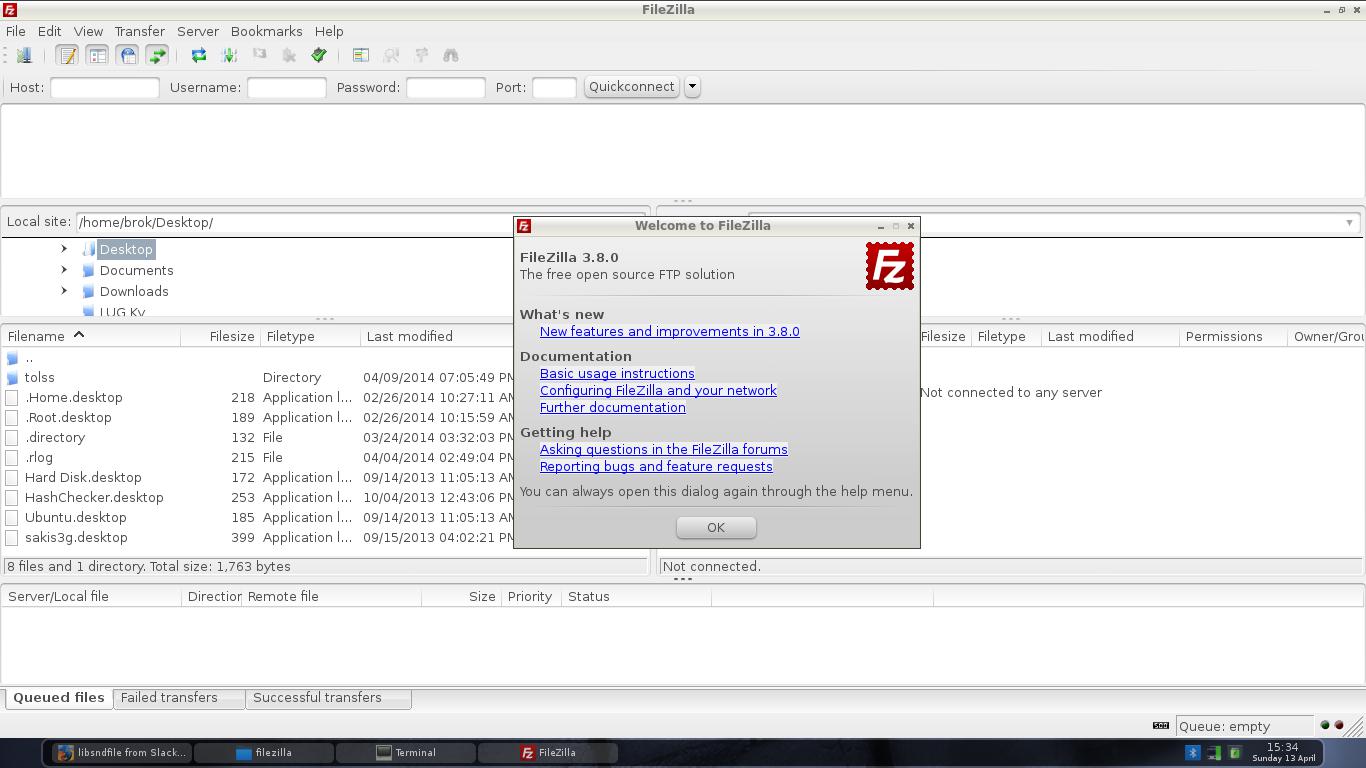1366x768 pixels.
Task: Click the refresh file lists icon
Action: click(x=198, y=55)
